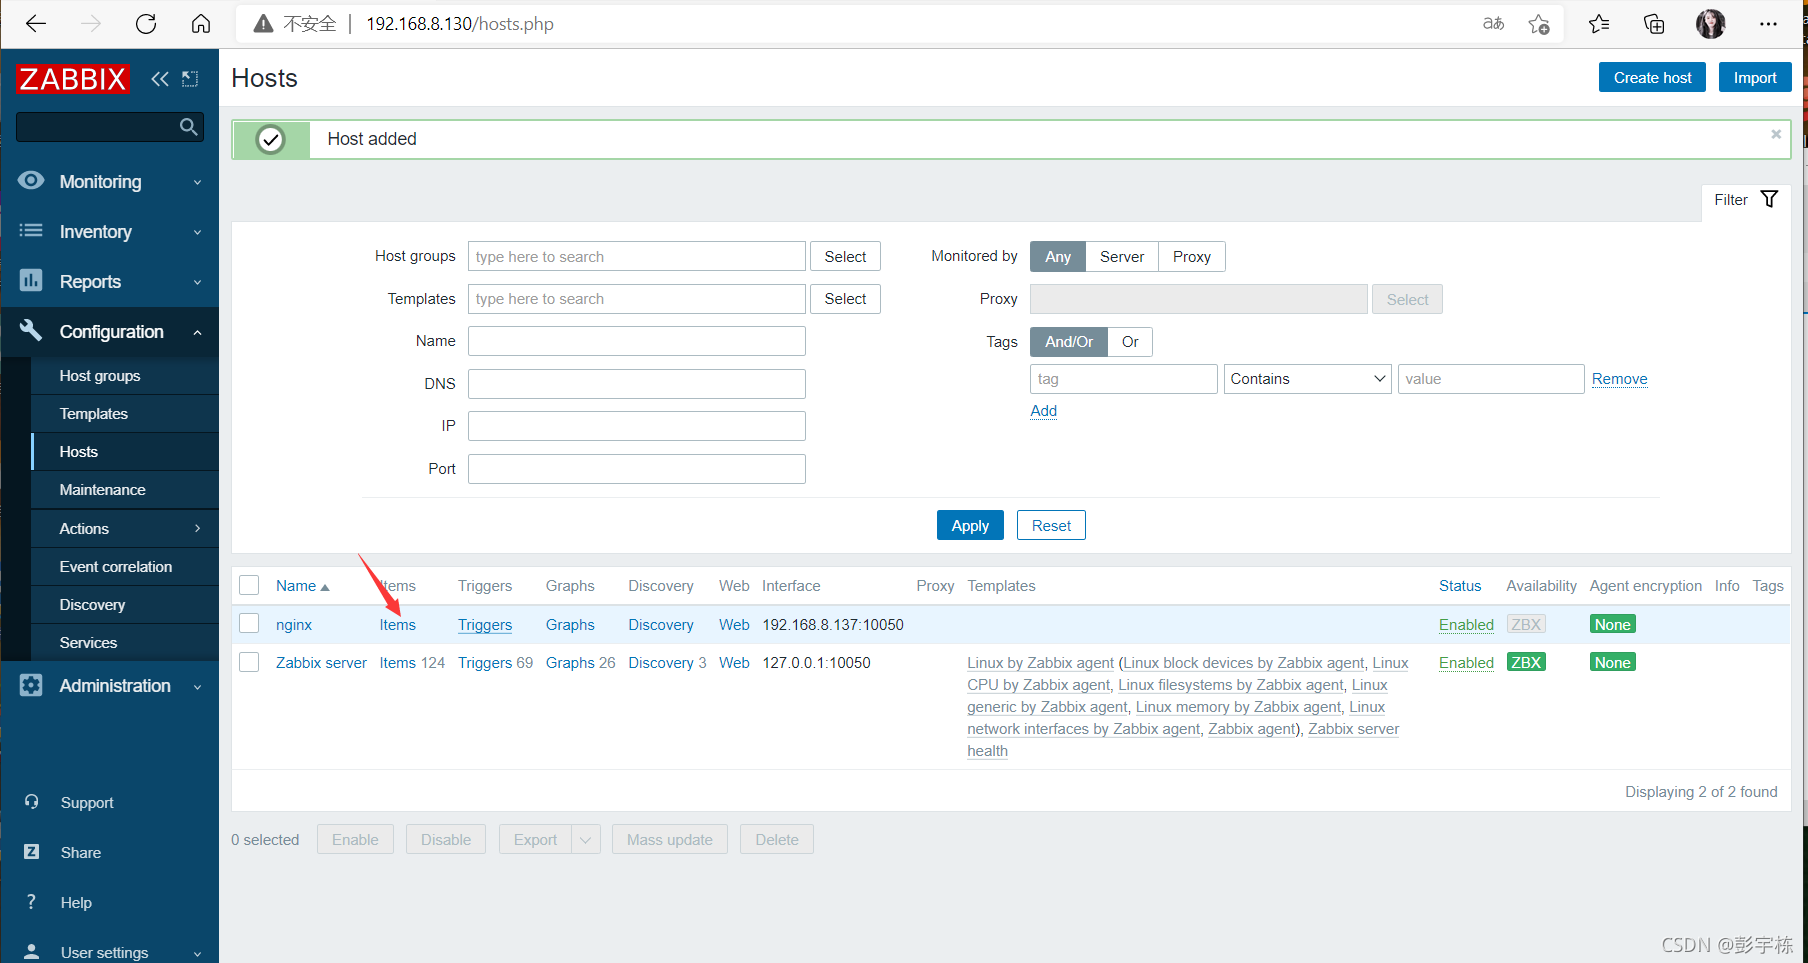This screenshot has height=963, width=1808.
Task: Collapse sidebar with double-chevron icon
Action: 160,79
